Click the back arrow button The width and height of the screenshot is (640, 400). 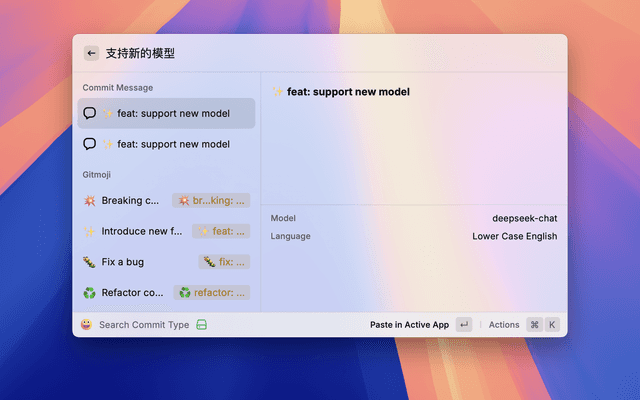[91, 53]
